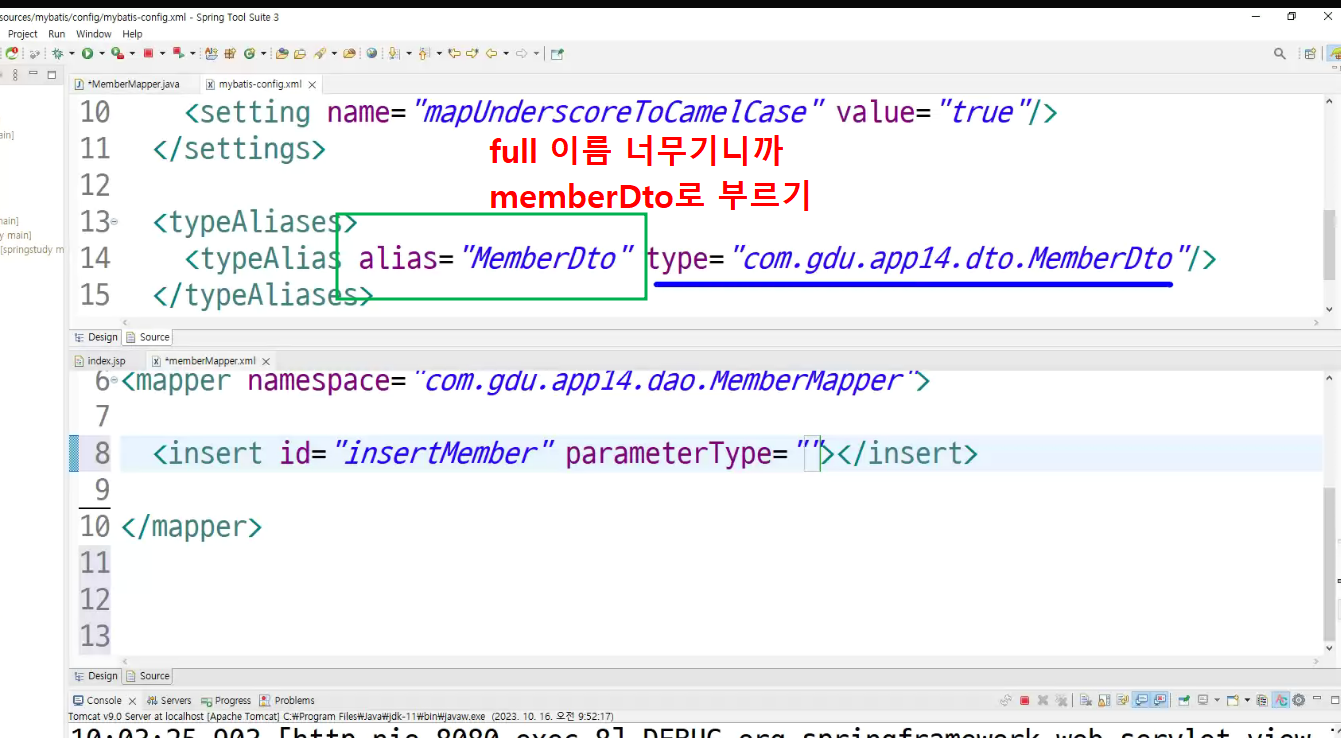Open Display Selected Console dropdown
This screenshot has width=1341, height=738.
point(1217,700)
